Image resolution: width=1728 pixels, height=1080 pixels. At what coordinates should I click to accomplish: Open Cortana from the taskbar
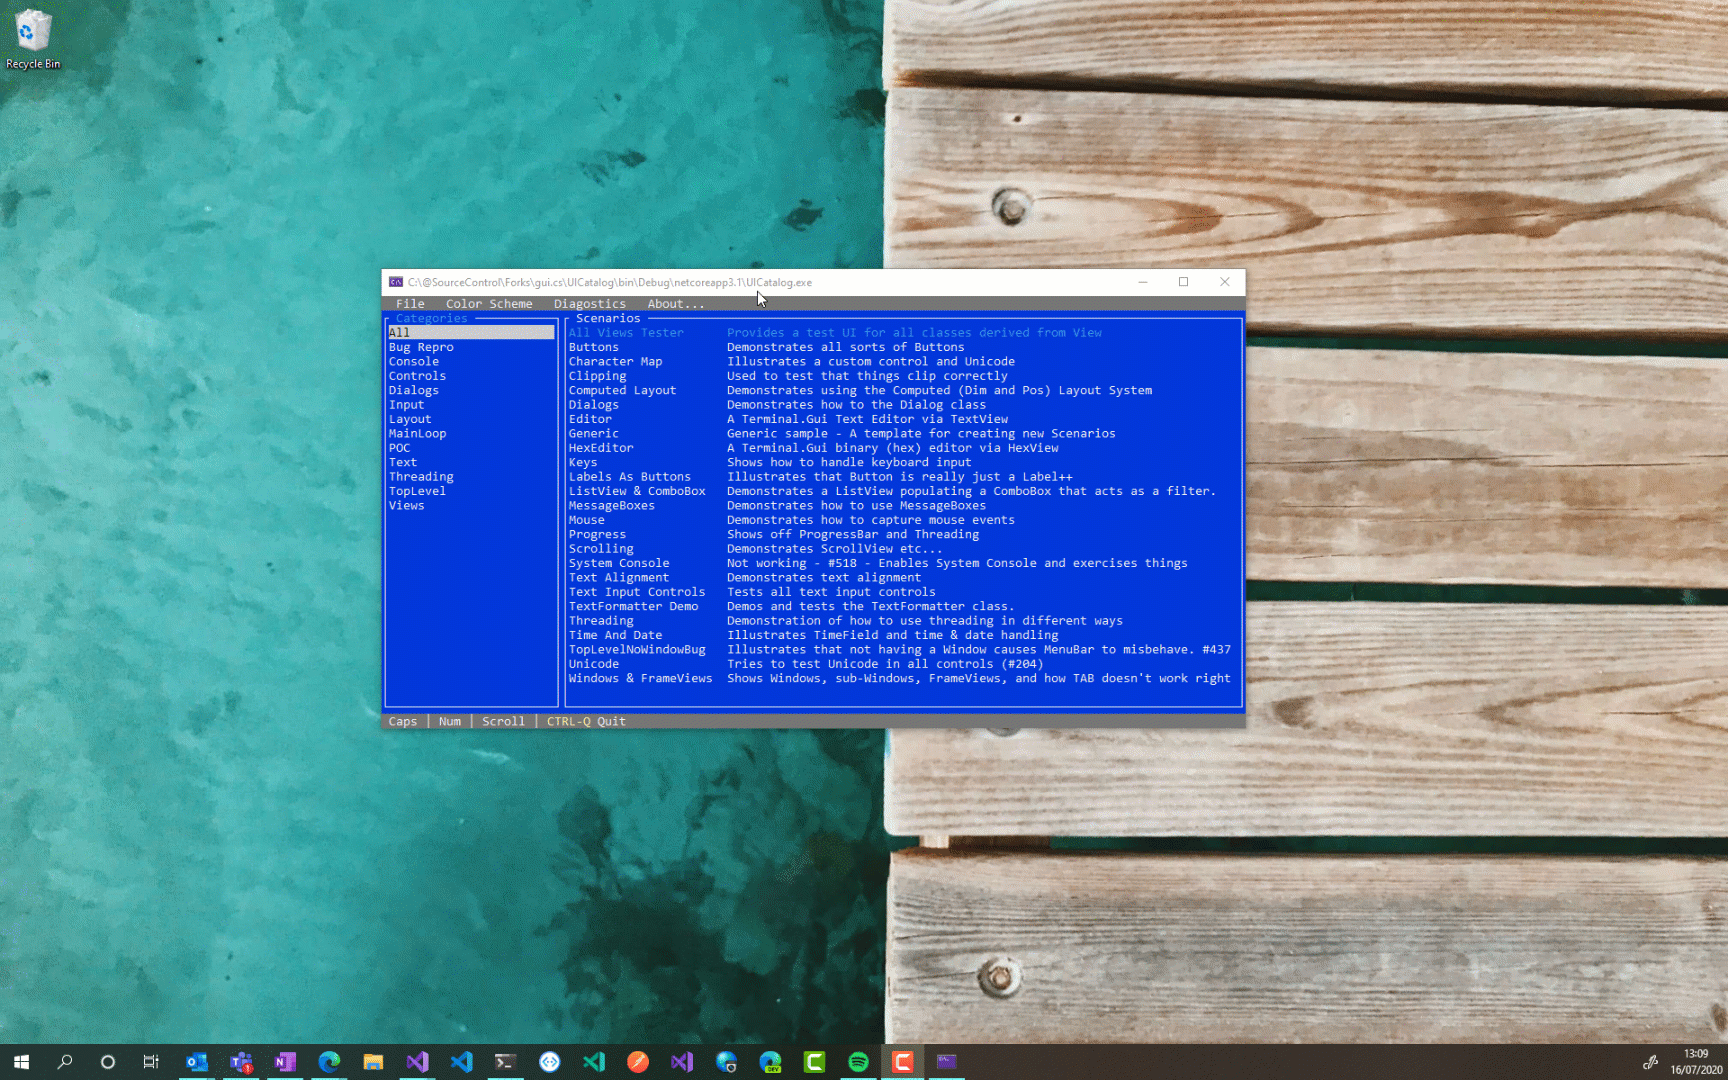[108, 1062]
